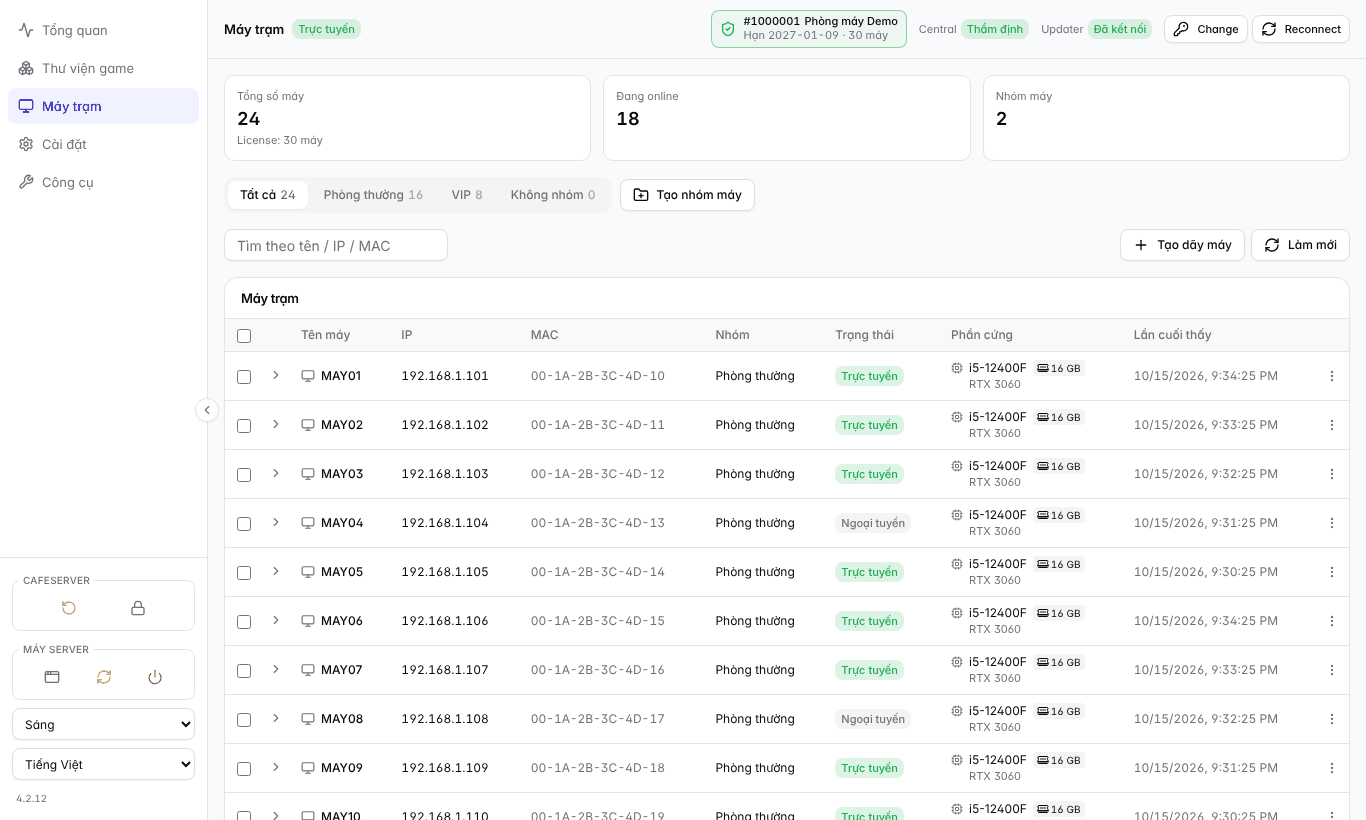The height and width of the screenshot is (820, 1366).
Task: Open the three-dot menu for MAY06
Action: click(1331, 621)
